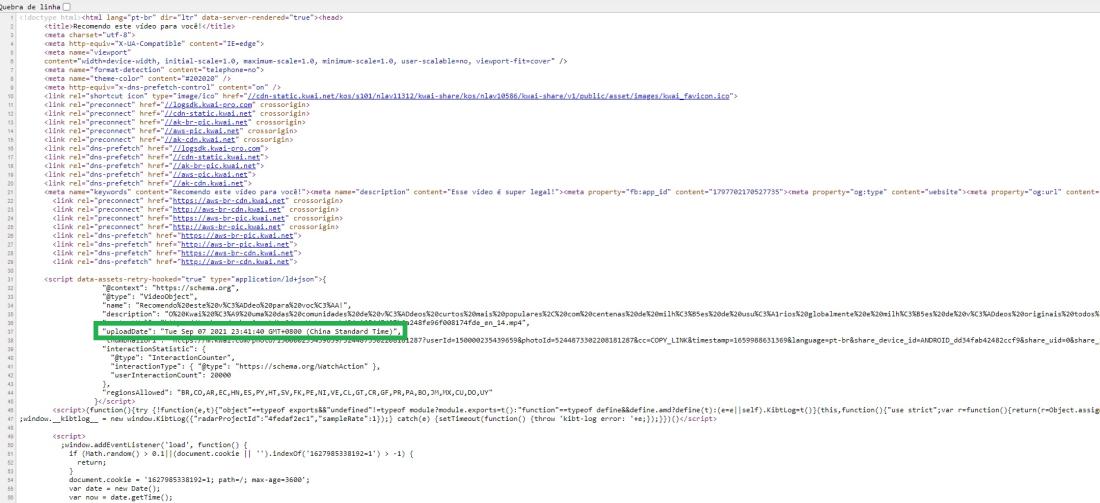Image resolution: width=1100 pixels, height=503 pixels.
Task: Open preconnect link //logsdk.kwai-pro.com
Action: [x=208, y=105]
